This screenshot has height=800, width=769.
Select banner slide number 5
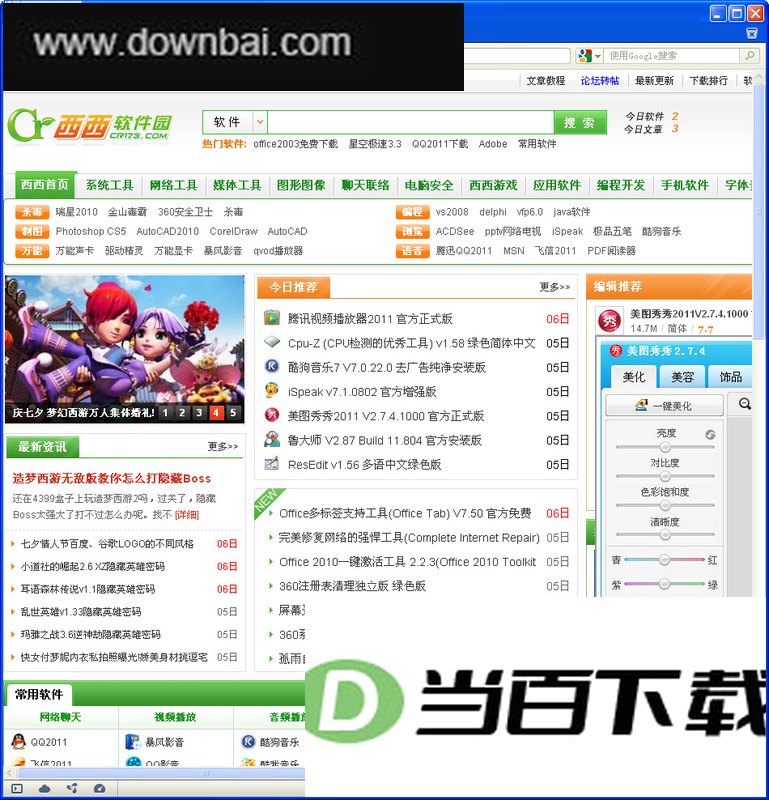coord(233,413)
